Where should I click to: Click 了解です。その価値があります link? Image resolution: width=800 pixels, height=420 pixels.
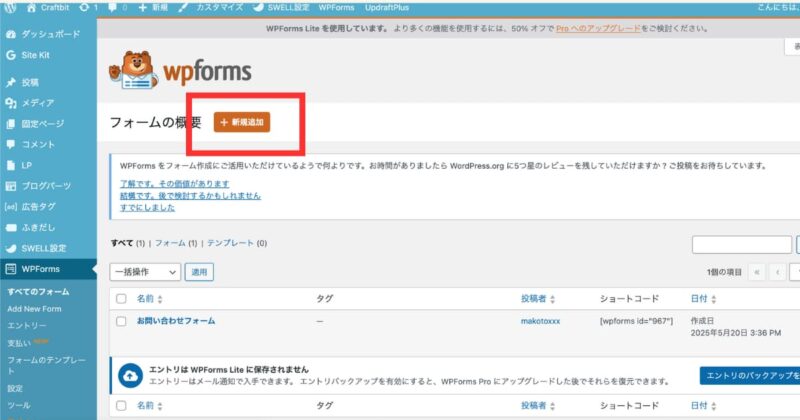coord(174,184)
